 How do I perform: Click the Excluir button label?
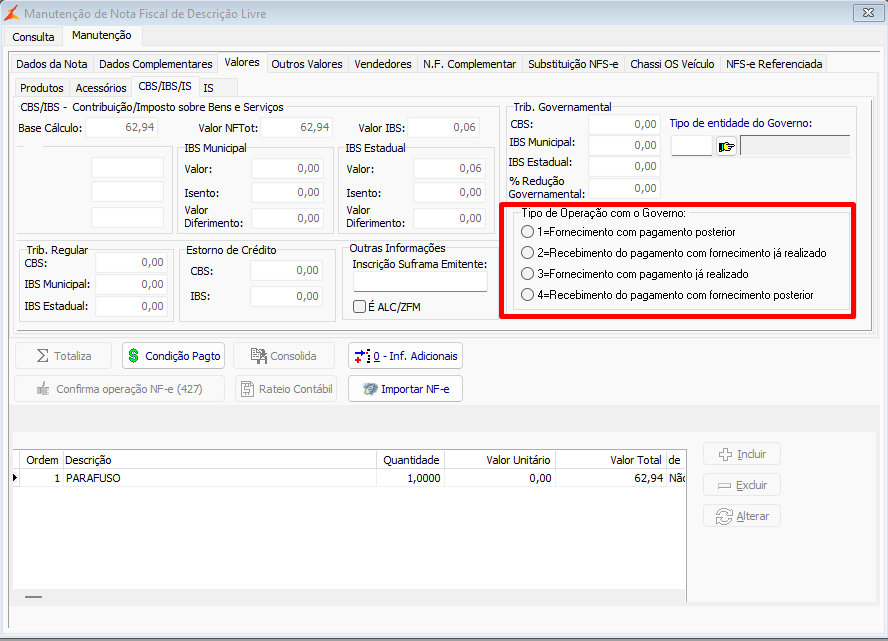coord(752,485)
